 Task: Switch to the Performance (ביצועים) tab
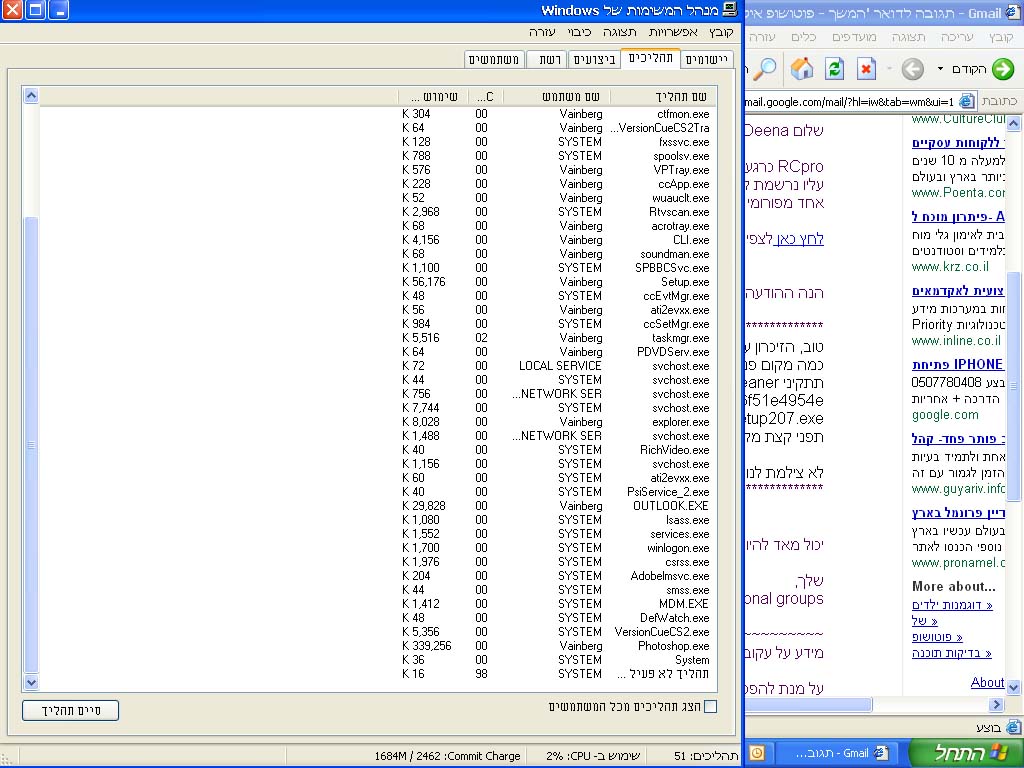pyautogui.click(x=594, y=60)
